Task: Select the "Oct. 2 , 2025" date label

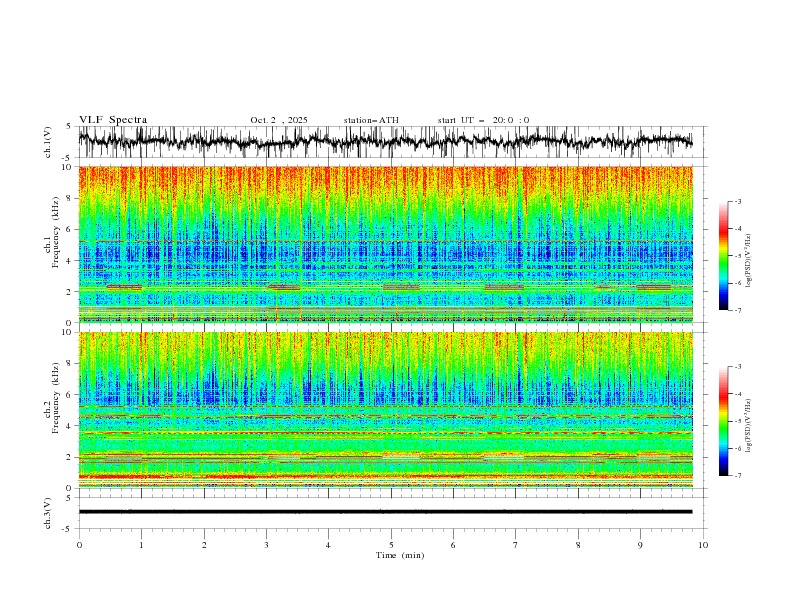Action: pos(279,120)
